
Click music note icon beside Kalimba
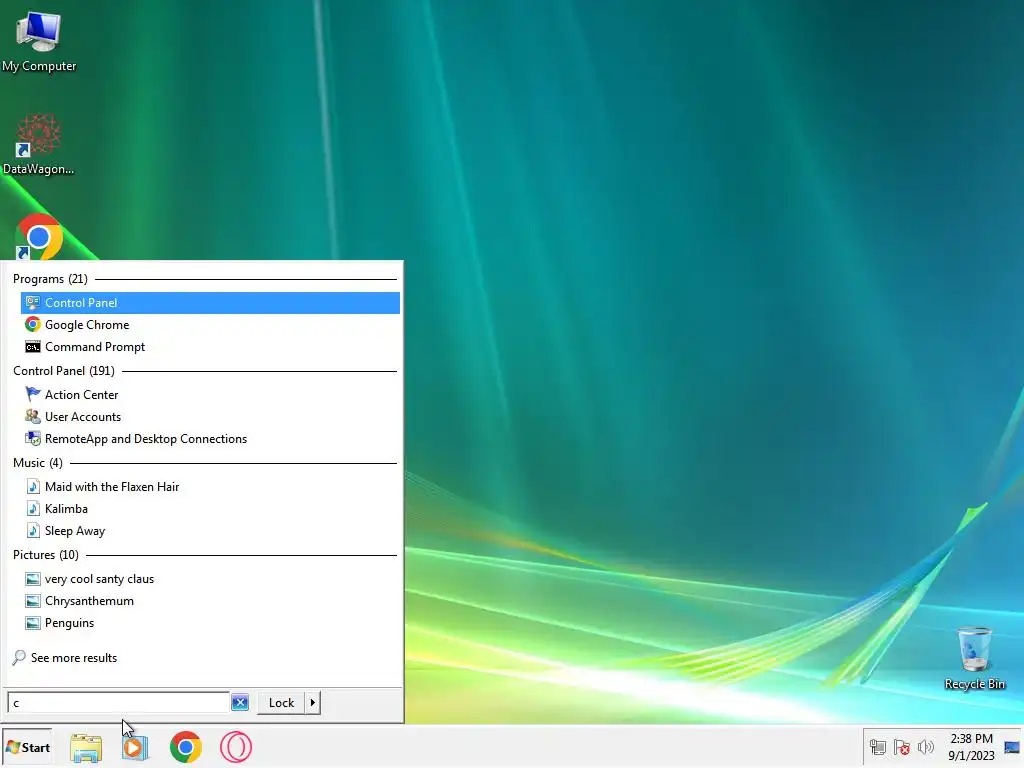(x=33, y=509)
